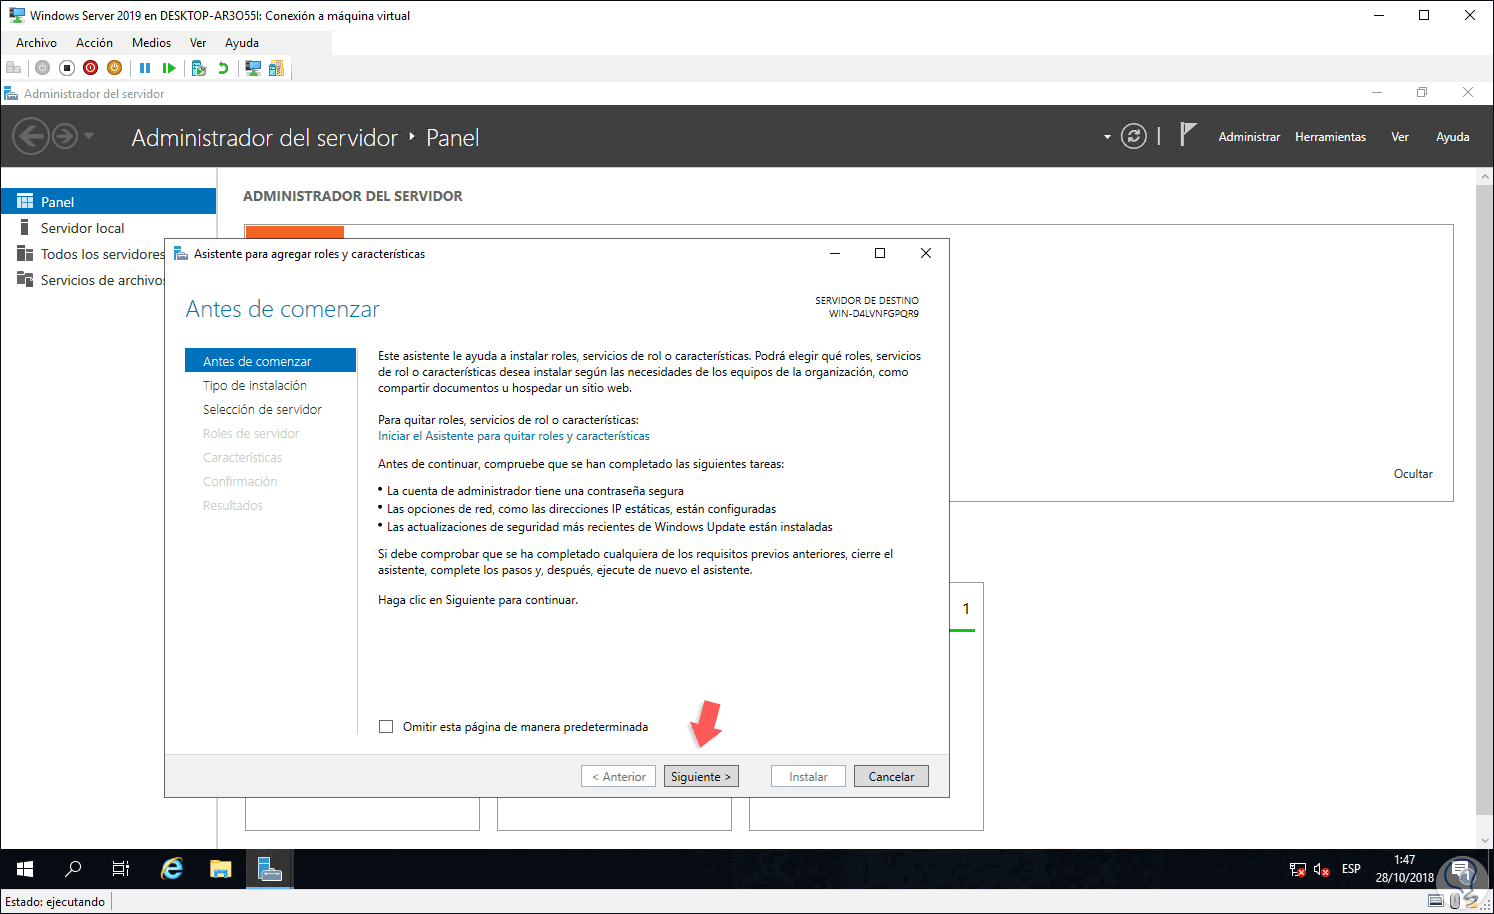The height and width of the screenshot is (914, 1494).
Task: Open the Herramientas menu in Server Manager
Action: point(1330,137)
